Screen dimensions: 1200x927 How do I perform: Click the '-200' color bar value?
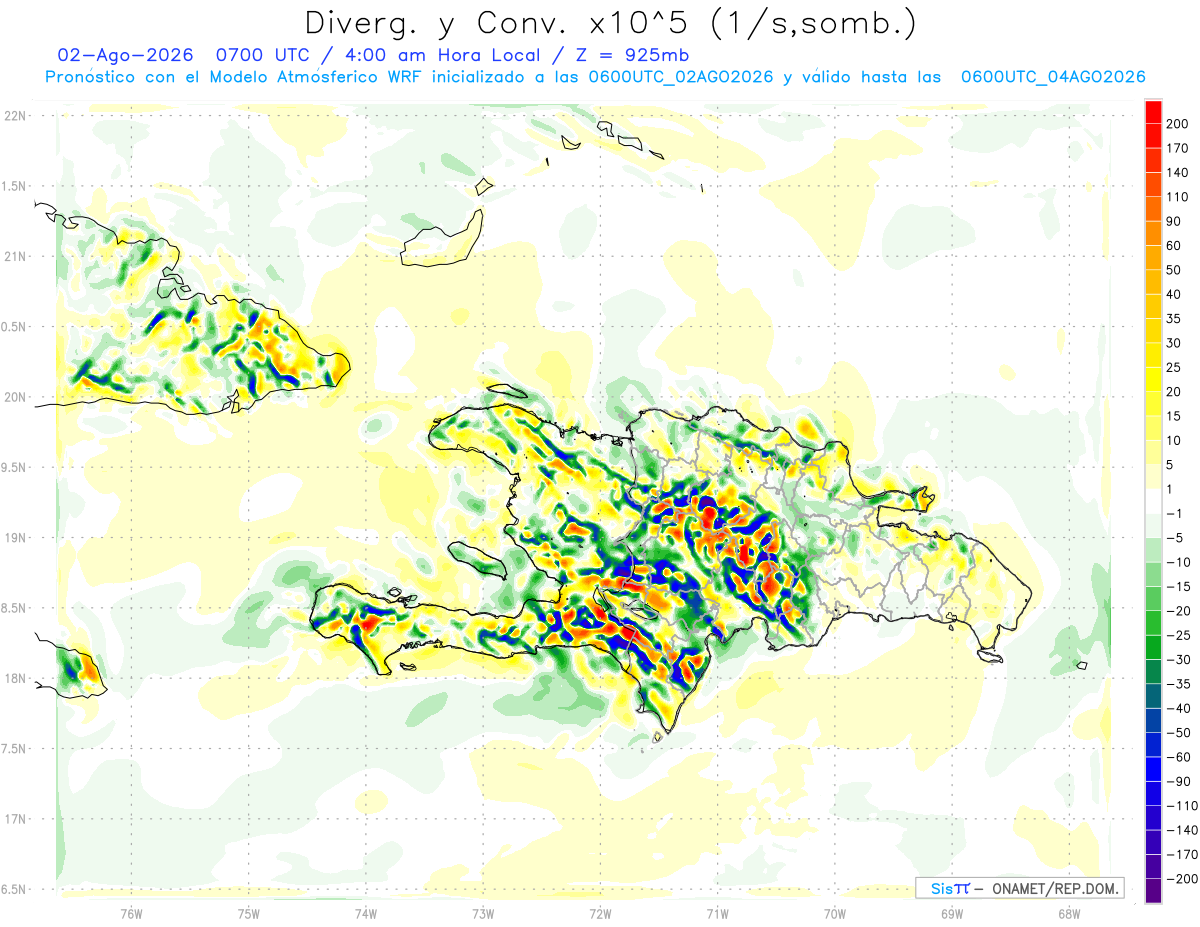point(1181,878)
